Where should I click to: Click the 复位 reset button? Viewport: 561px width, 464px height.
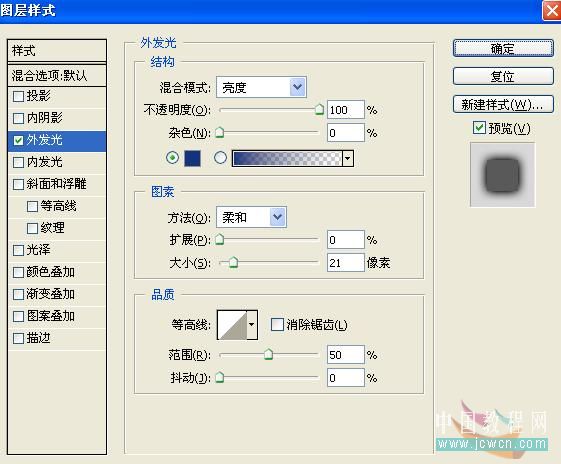pyautogui.click(x=503, y=76)
